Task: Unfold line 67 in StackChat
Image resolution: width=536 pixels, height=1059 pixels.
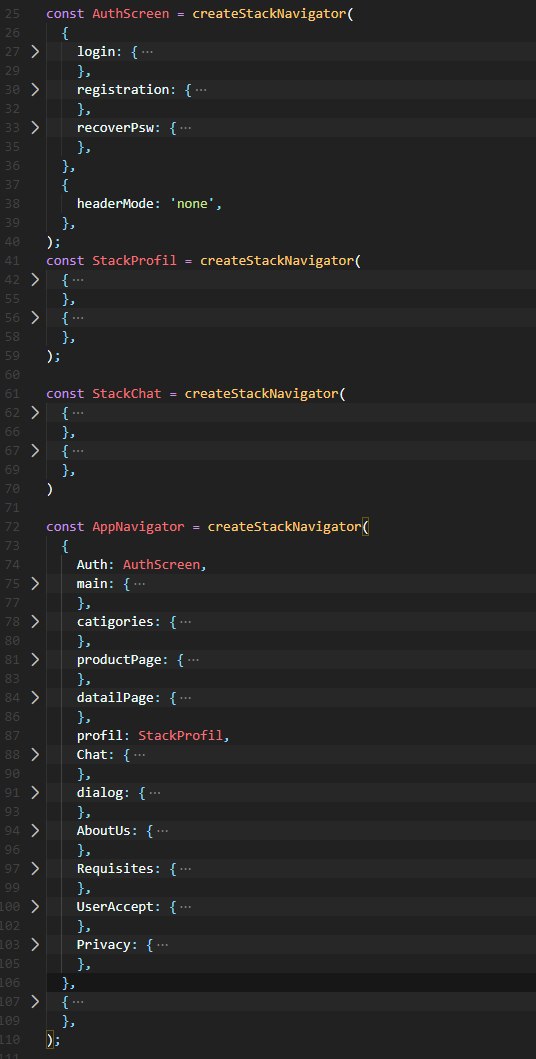Action: coord(35,450)
